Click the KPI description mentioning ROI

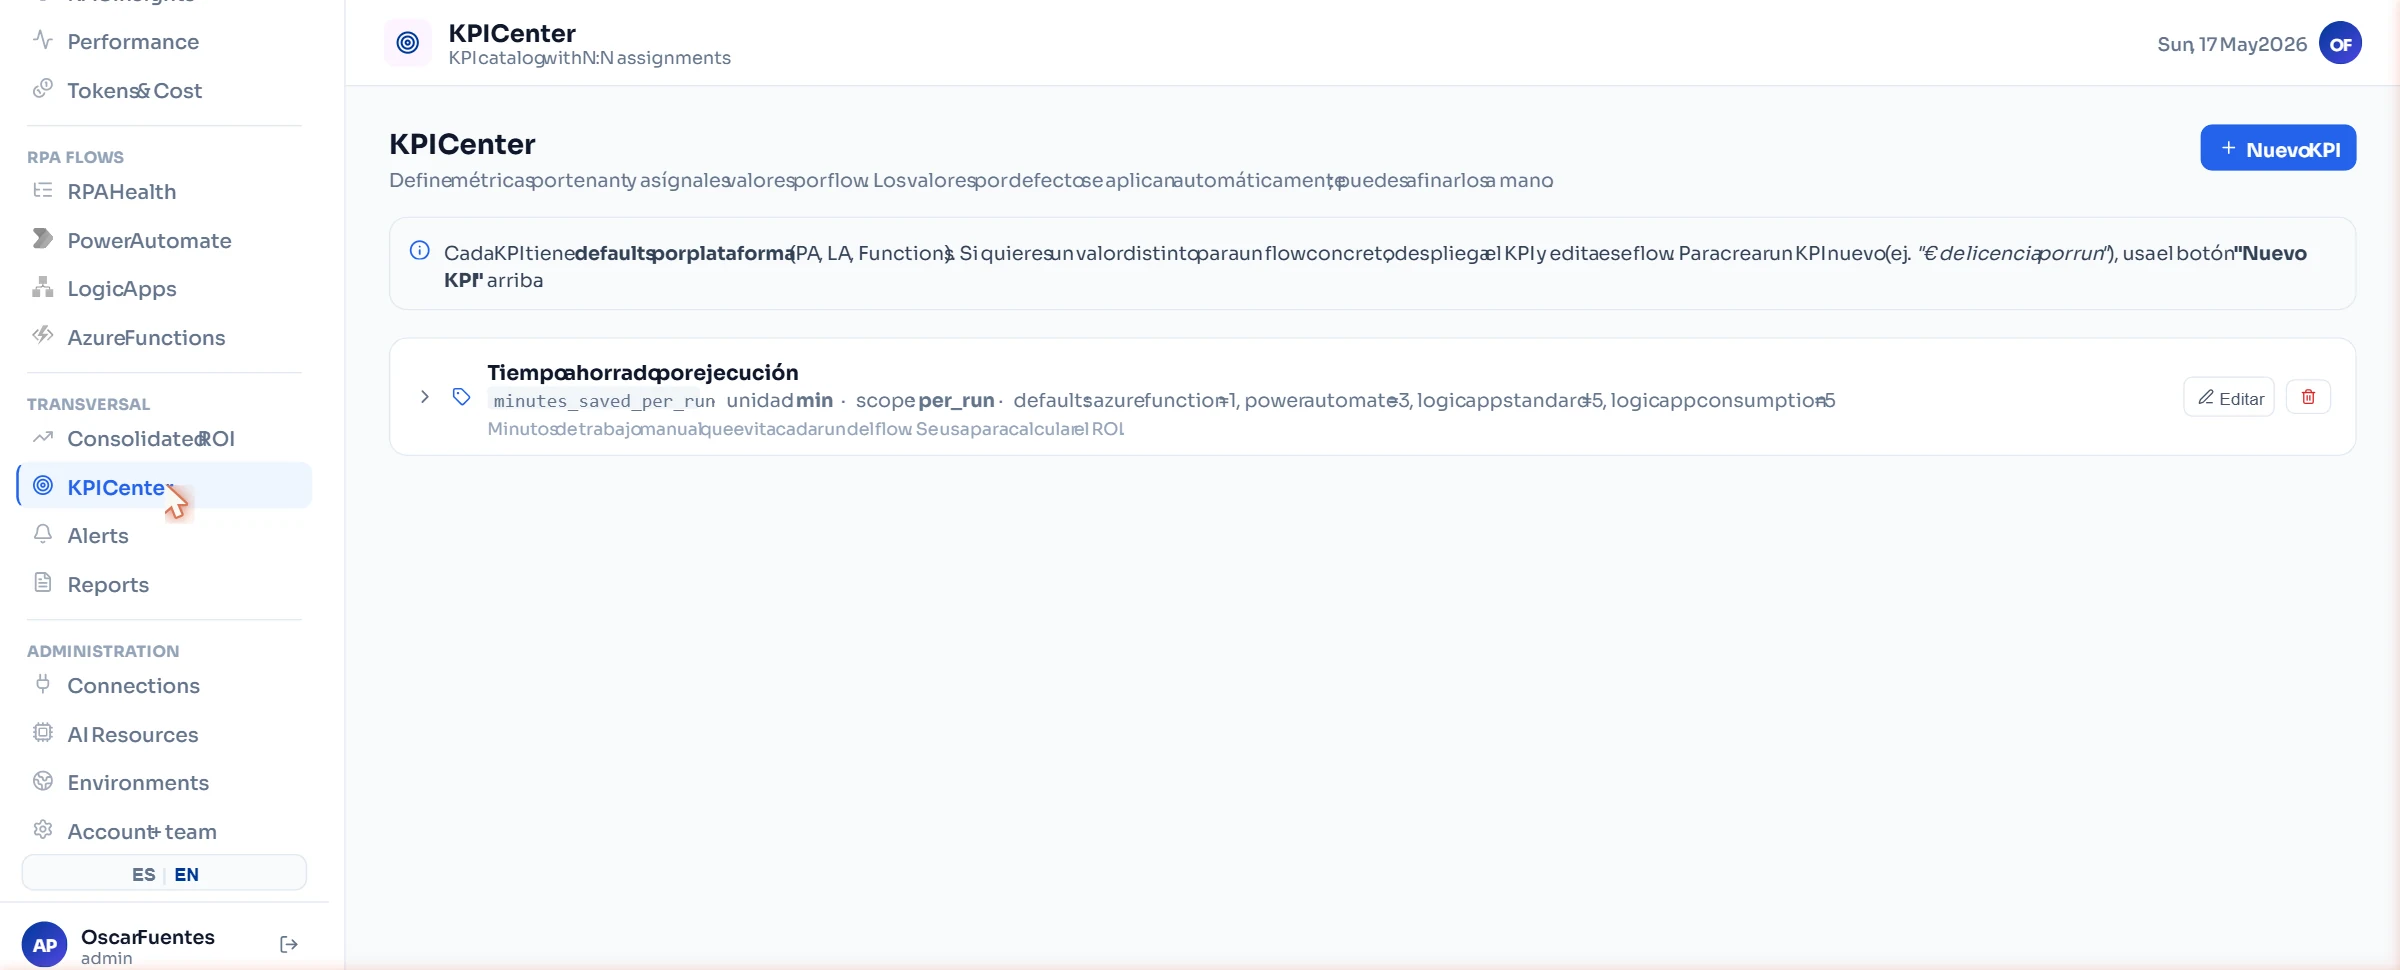click(x=806, y=429)
